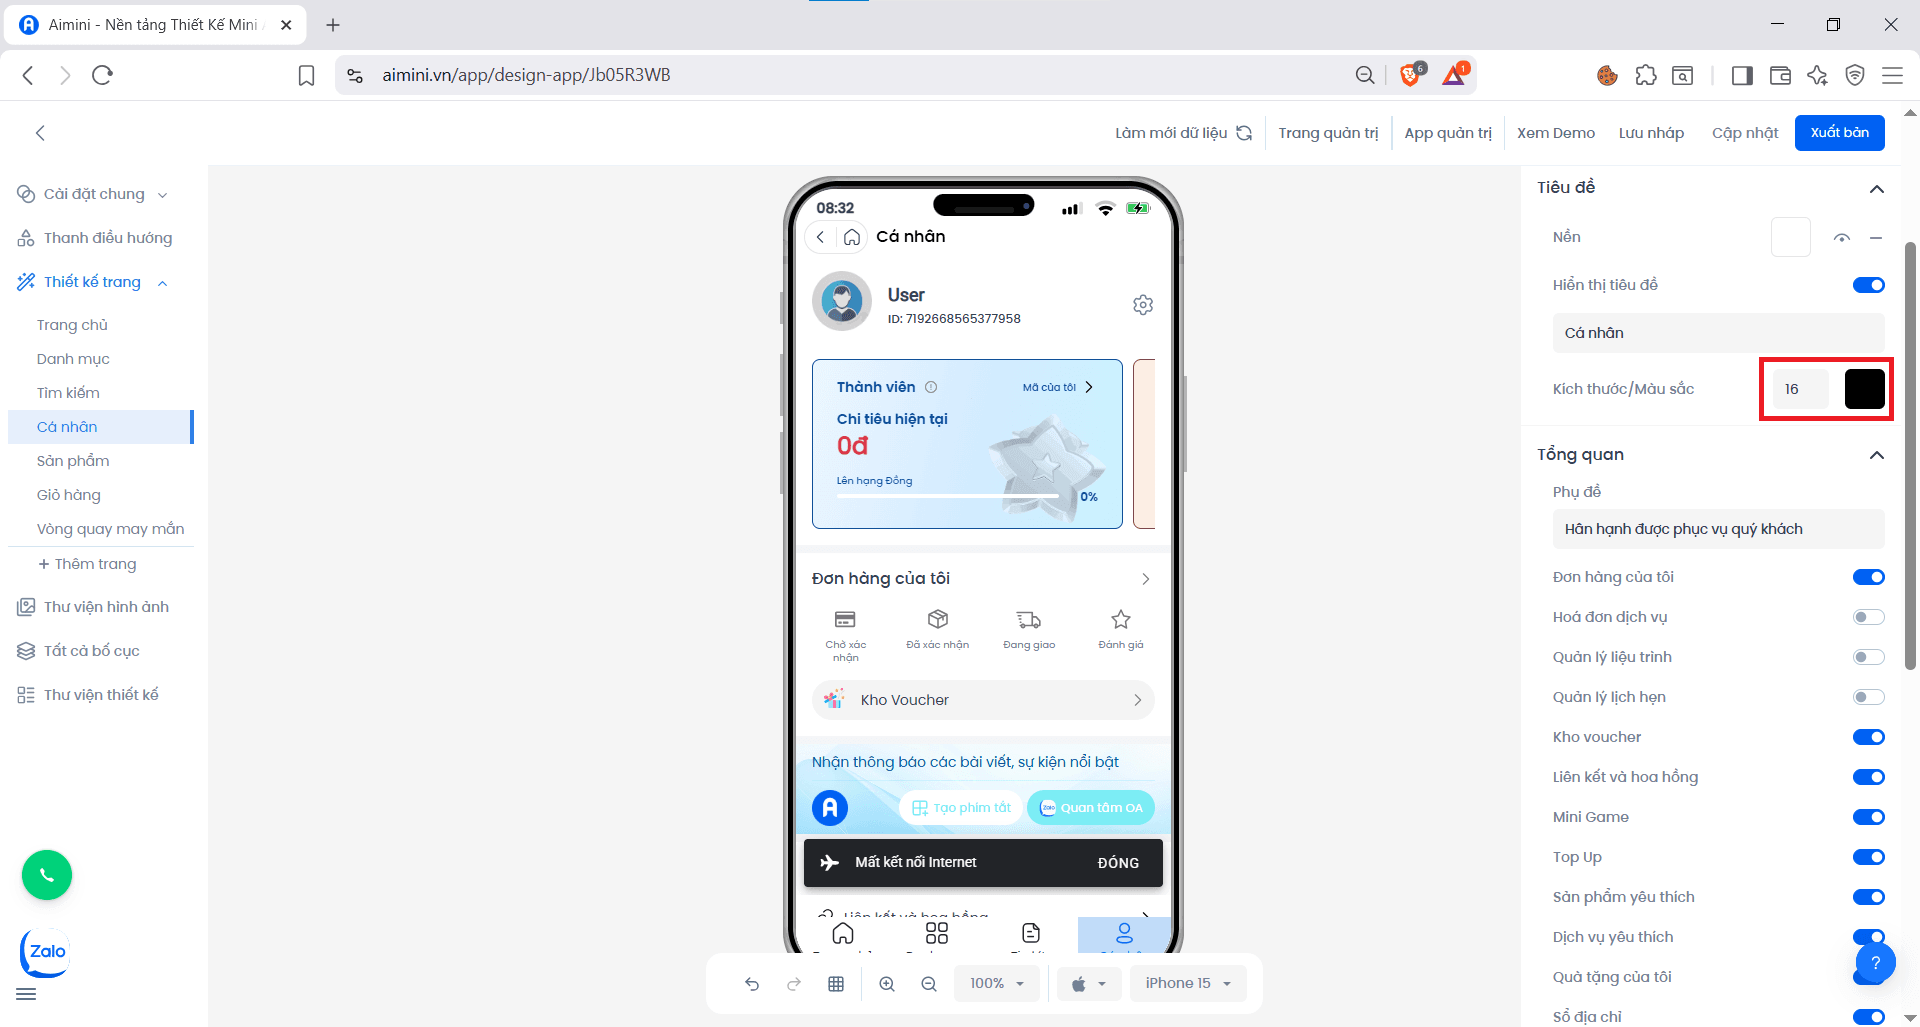This screenshot has width=1920, height=1027.
Task: Click the eye icon next to Nền
Action: pos(1841,237)
